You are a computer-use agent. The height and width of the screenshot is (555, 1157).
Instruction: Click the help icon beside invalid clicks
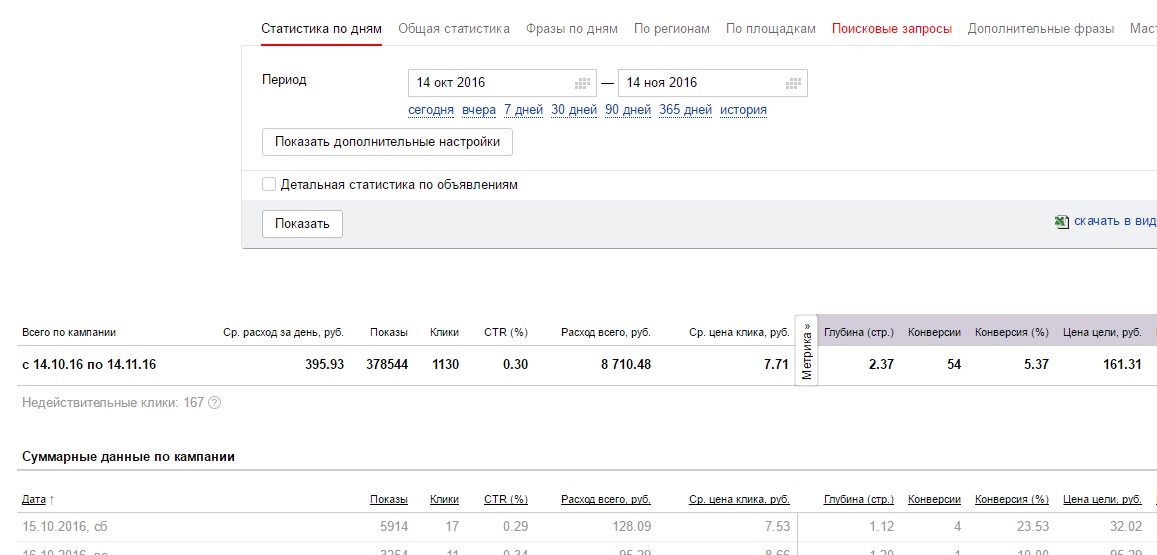point(214,403)
